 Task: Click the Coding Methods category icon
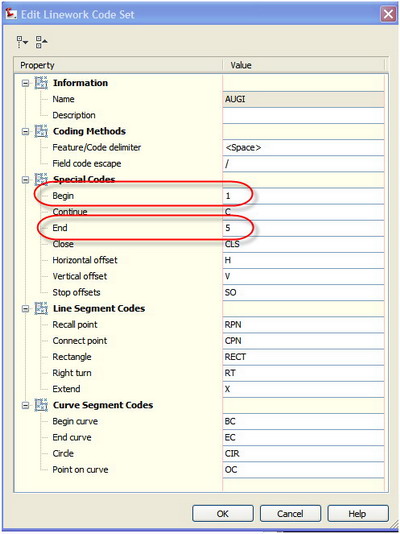pos(41,131)
